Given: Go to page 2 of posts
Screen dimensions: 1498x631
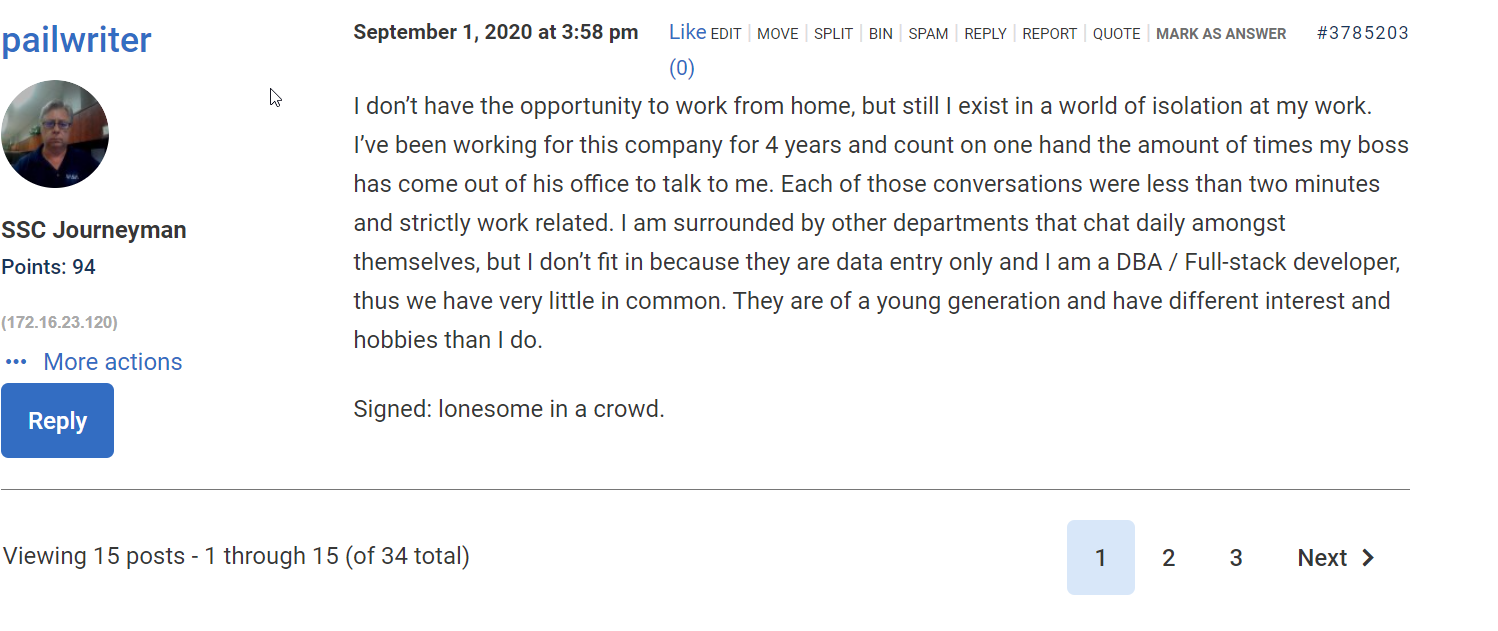Looking at the screenshot, I should pos(1168,558).
